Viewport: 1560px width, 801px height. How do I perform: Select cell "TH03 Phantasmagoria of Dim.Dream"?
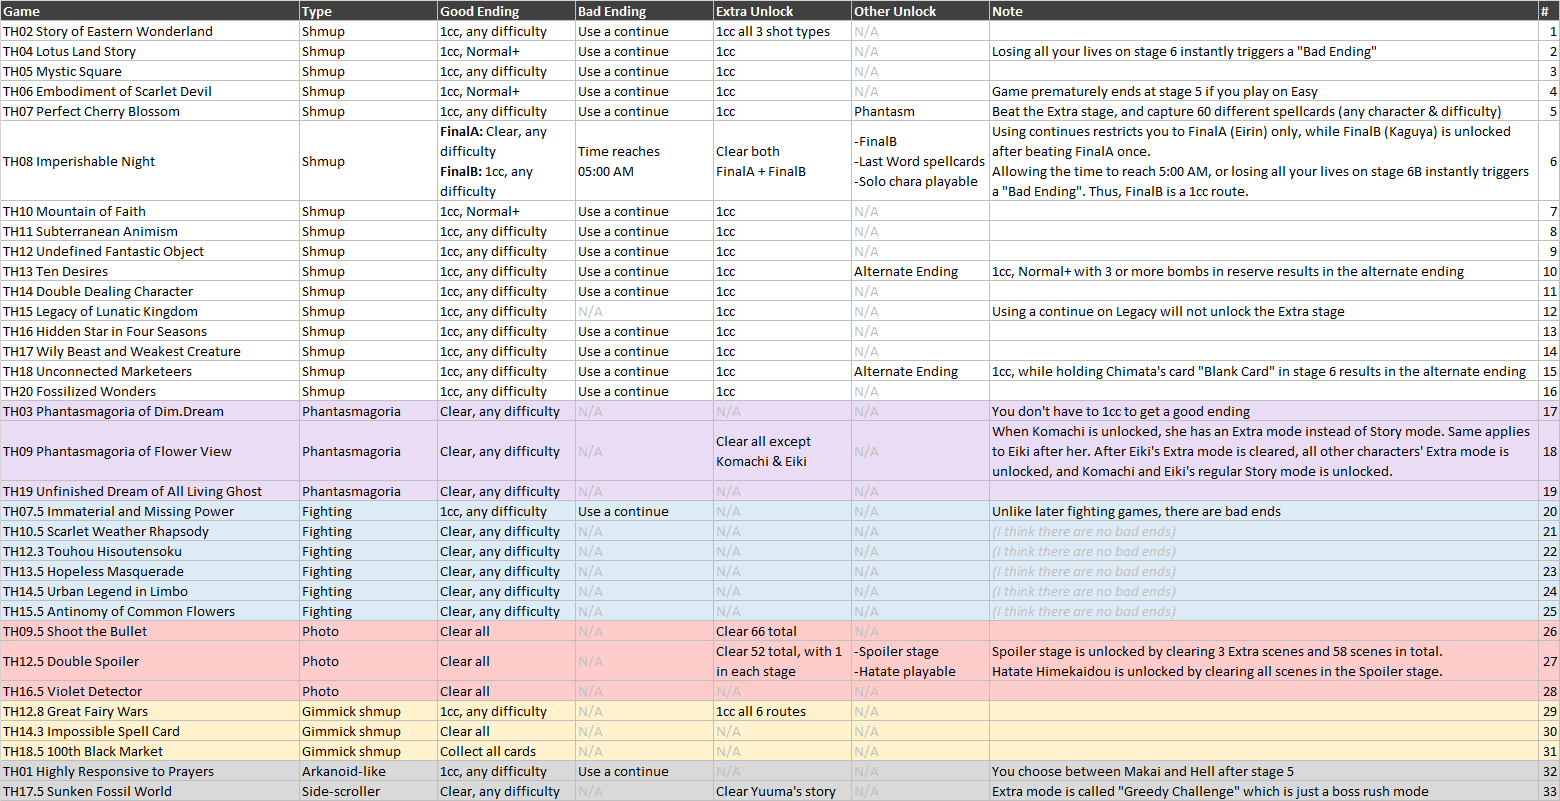click(150, 411)
